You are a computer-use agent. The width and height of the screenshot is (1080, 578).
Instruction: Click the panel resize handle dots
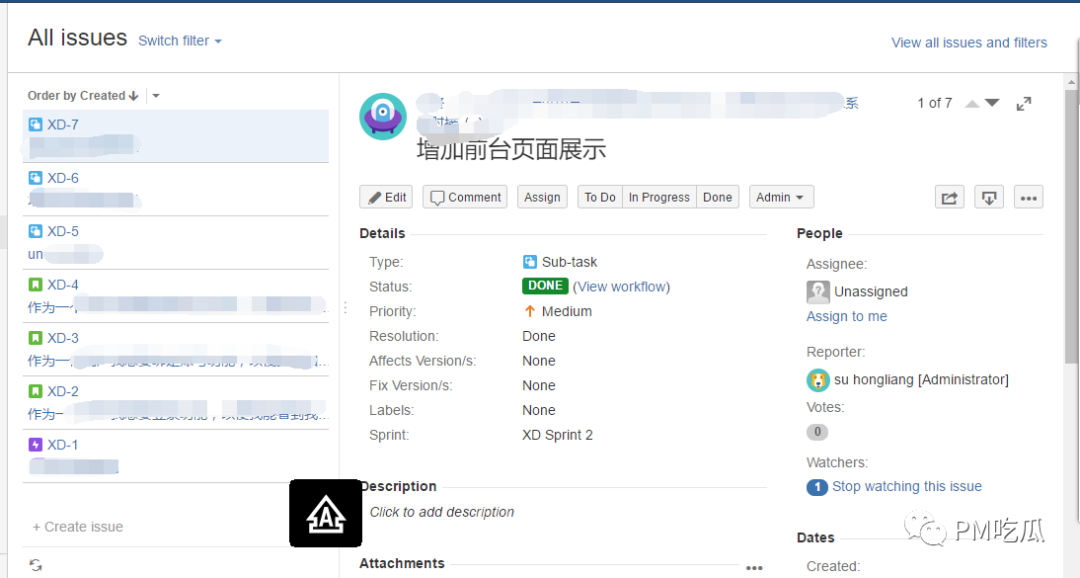tap(345, 308)
